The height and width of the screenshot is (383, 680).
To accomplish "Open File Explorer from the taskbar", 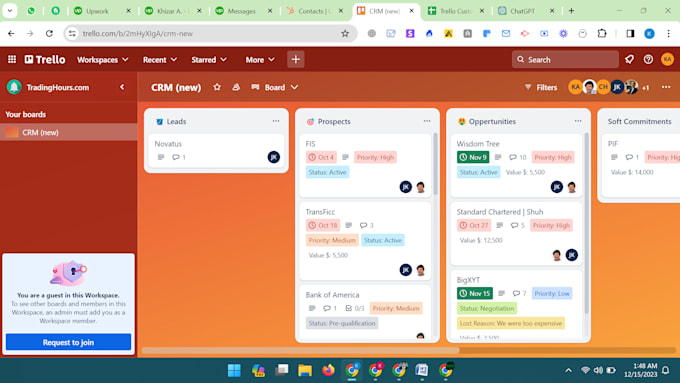I will (x=305, y=370).
